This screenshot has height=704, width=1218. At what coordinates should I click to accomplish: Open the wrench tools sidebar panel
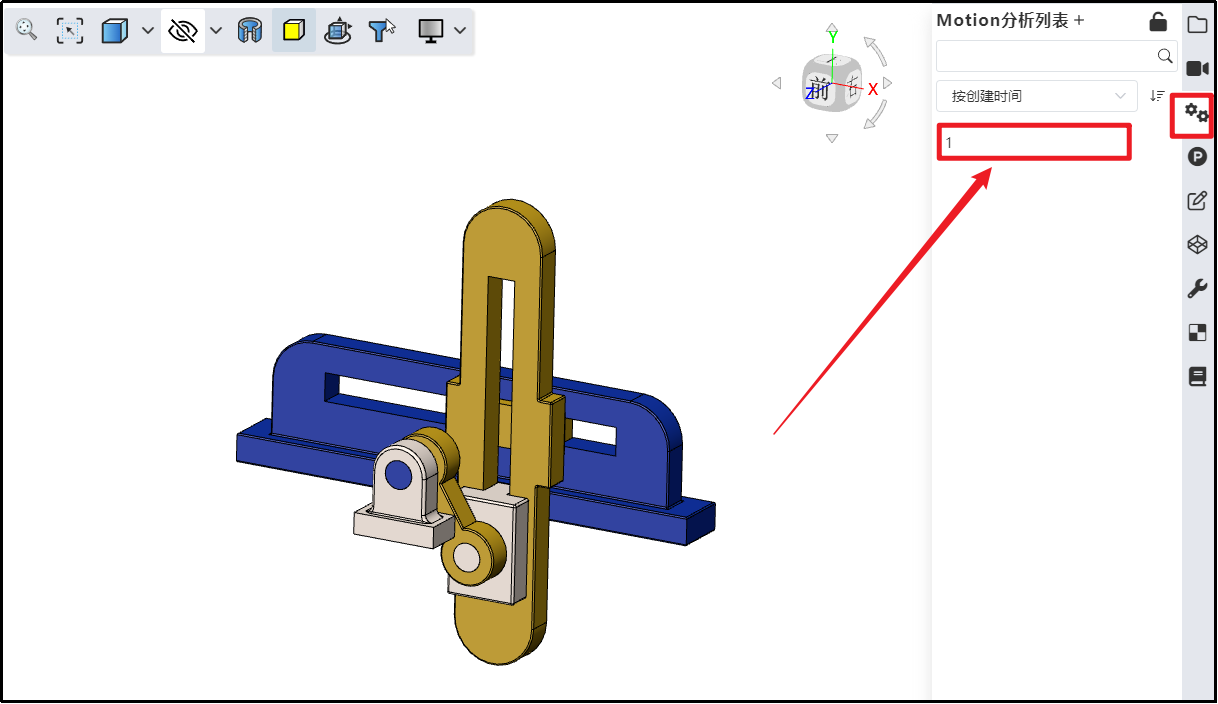1197,289
